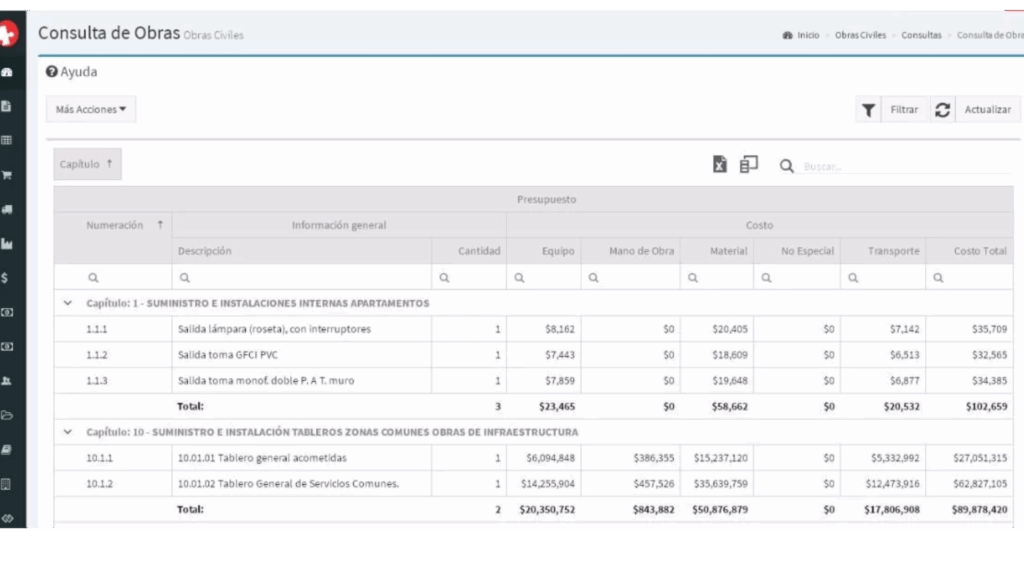Viewport: 1024px width, 576px height.
Task: Click the dollar sign sidebar icon
Action: (x=7, y=278)
